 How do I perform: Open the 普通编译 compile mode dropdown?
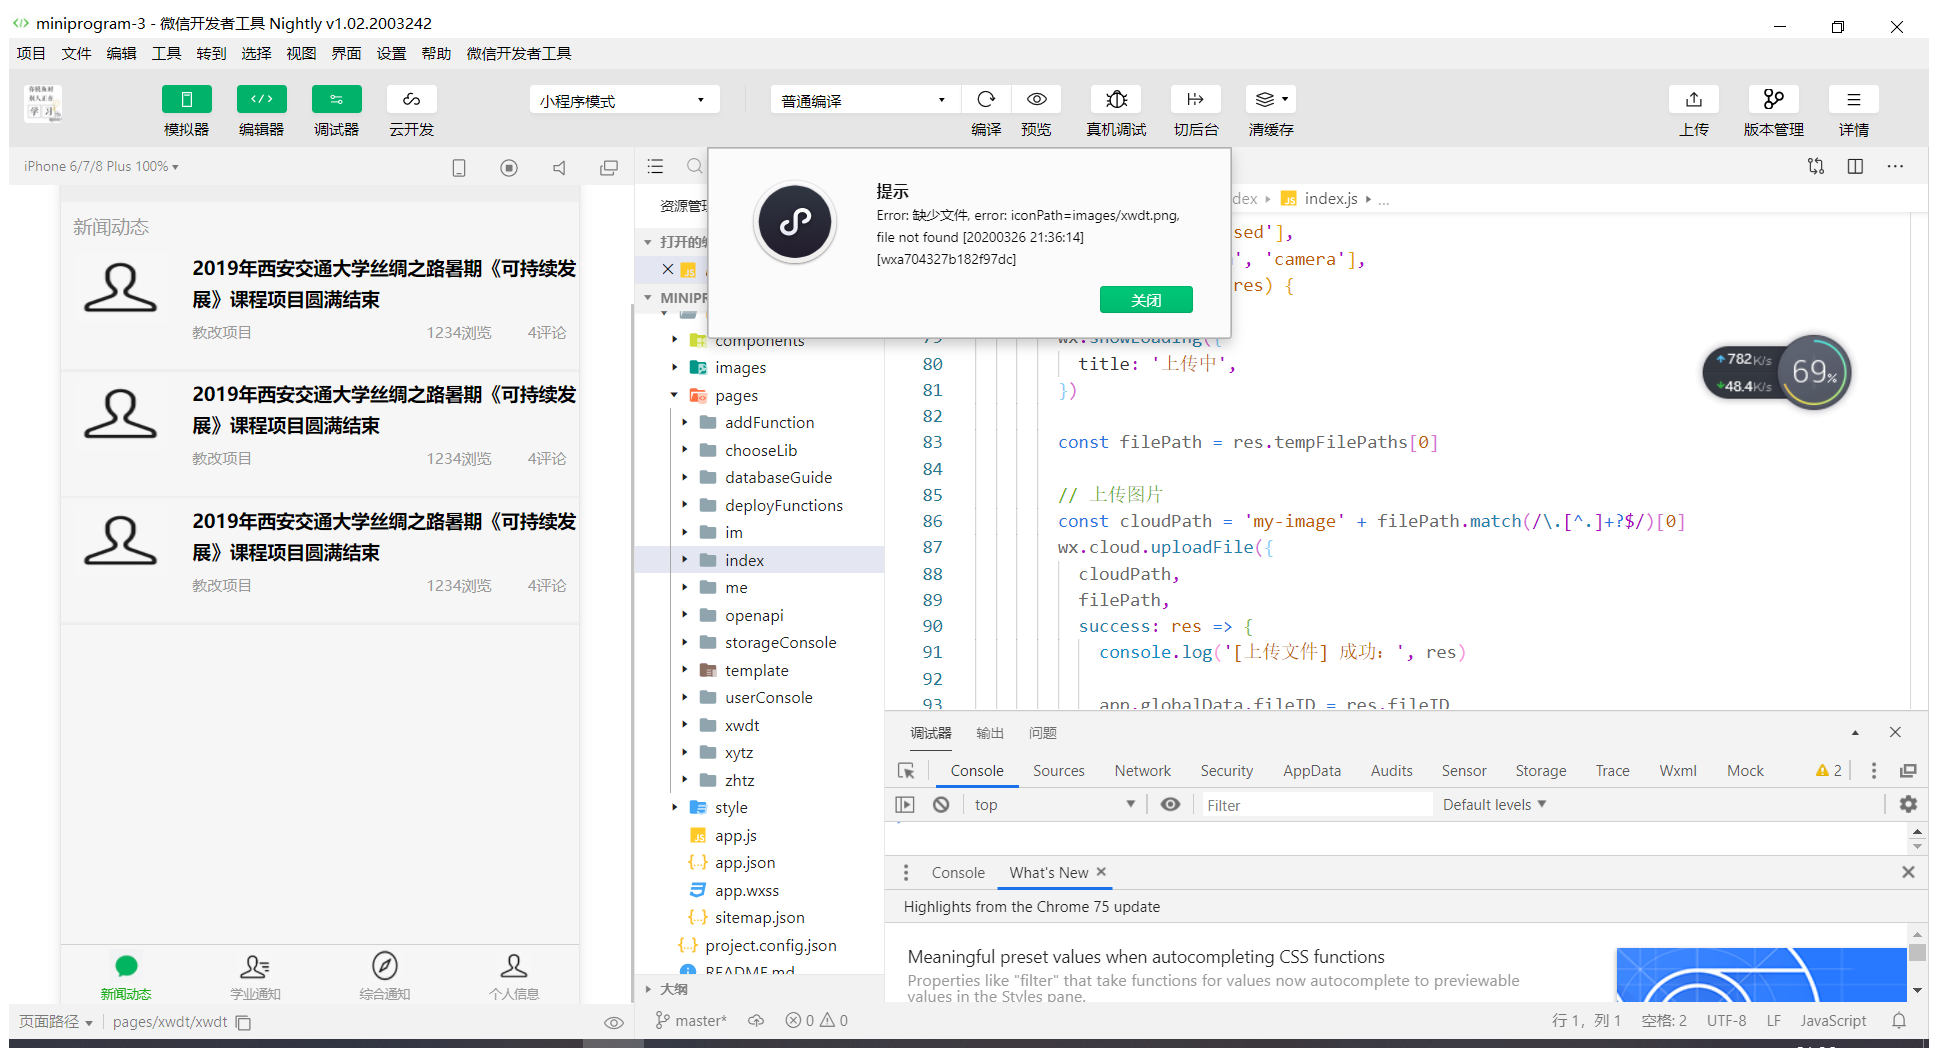coord(865,100)
